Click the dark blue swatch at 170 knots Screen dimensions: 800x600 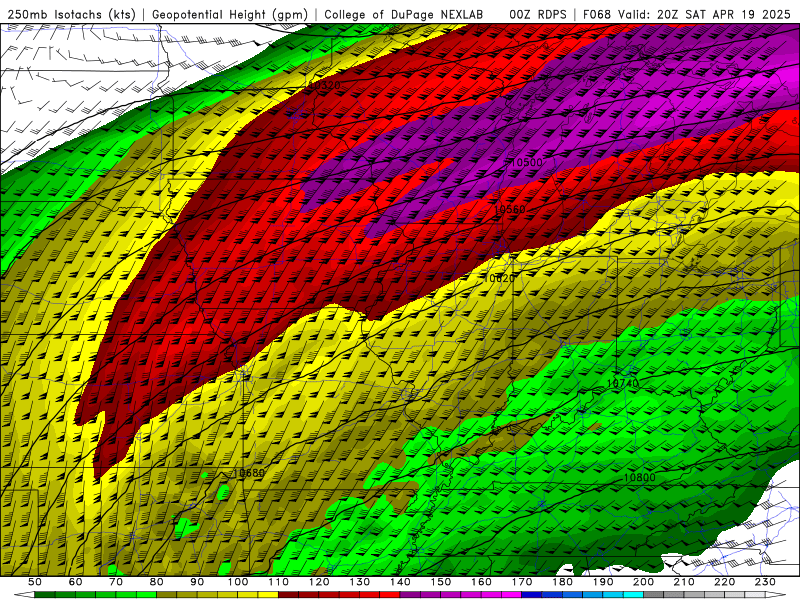(532, 594)
